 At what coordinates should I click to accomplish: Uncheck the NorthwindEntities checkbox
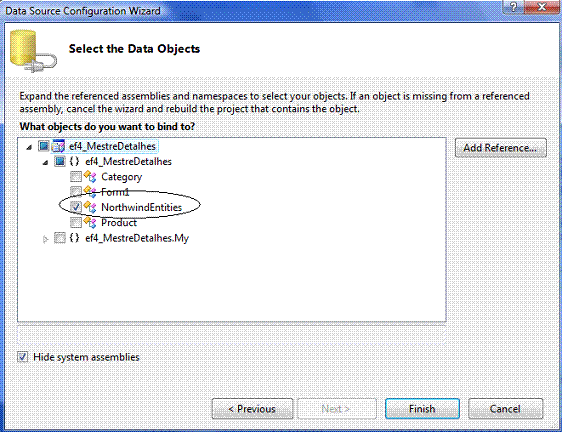click(x=76, y=207)
